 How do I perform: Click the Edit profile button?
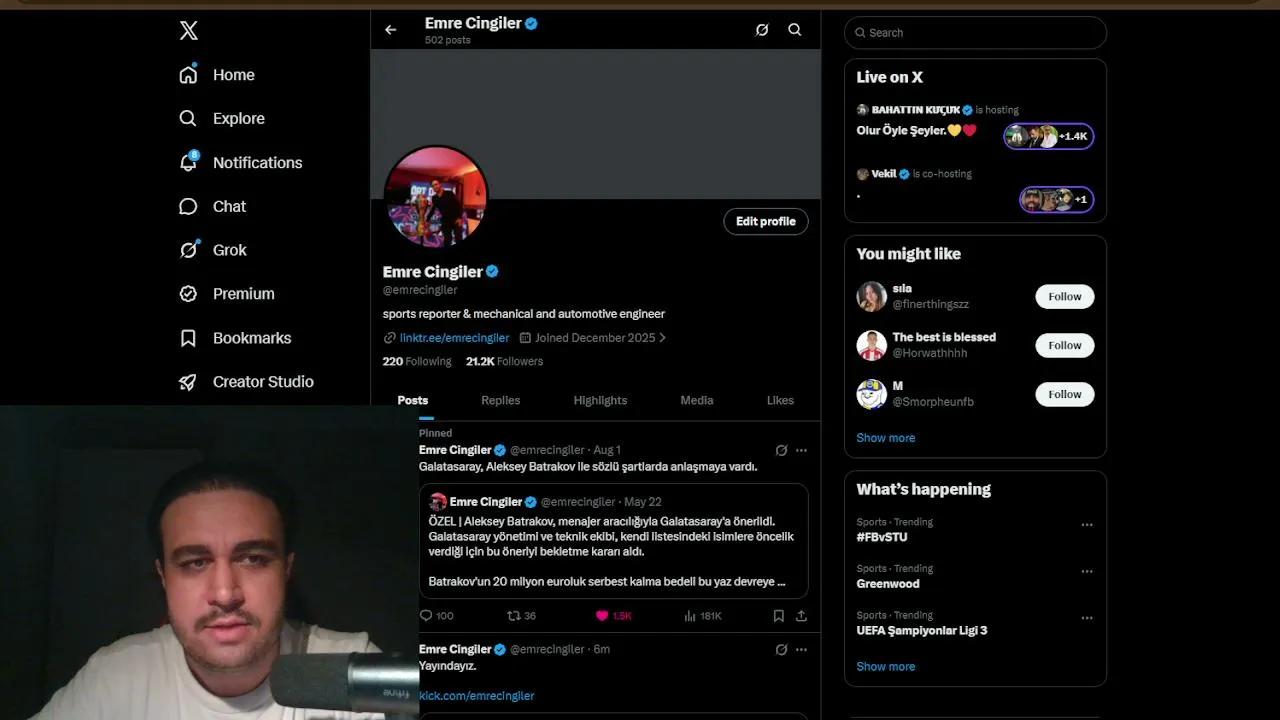click(x=766, y=222)
